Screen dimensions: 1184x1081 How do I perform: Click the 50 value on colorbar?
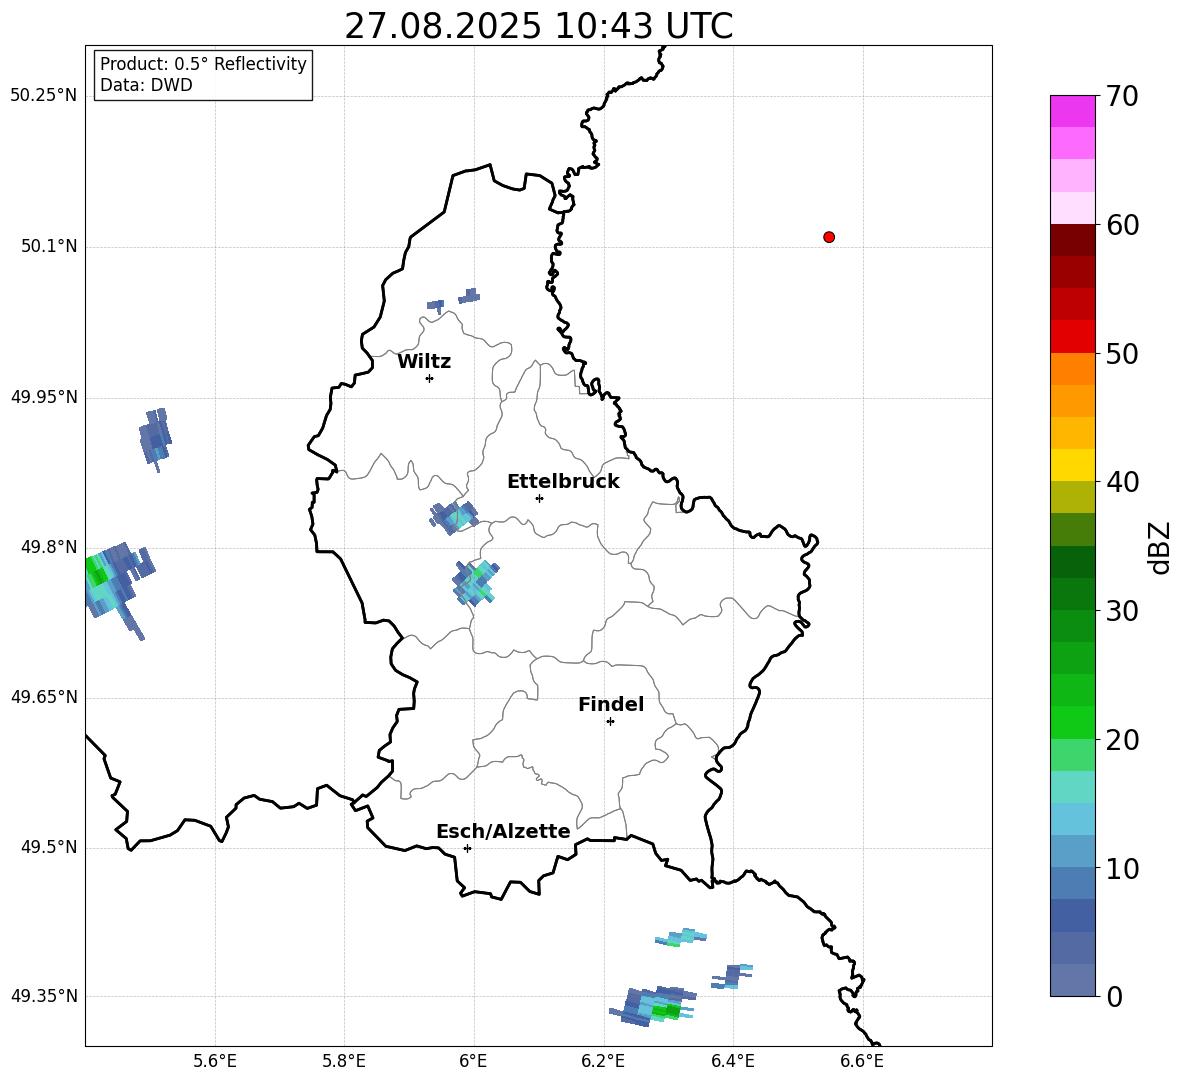point(1122,354)
